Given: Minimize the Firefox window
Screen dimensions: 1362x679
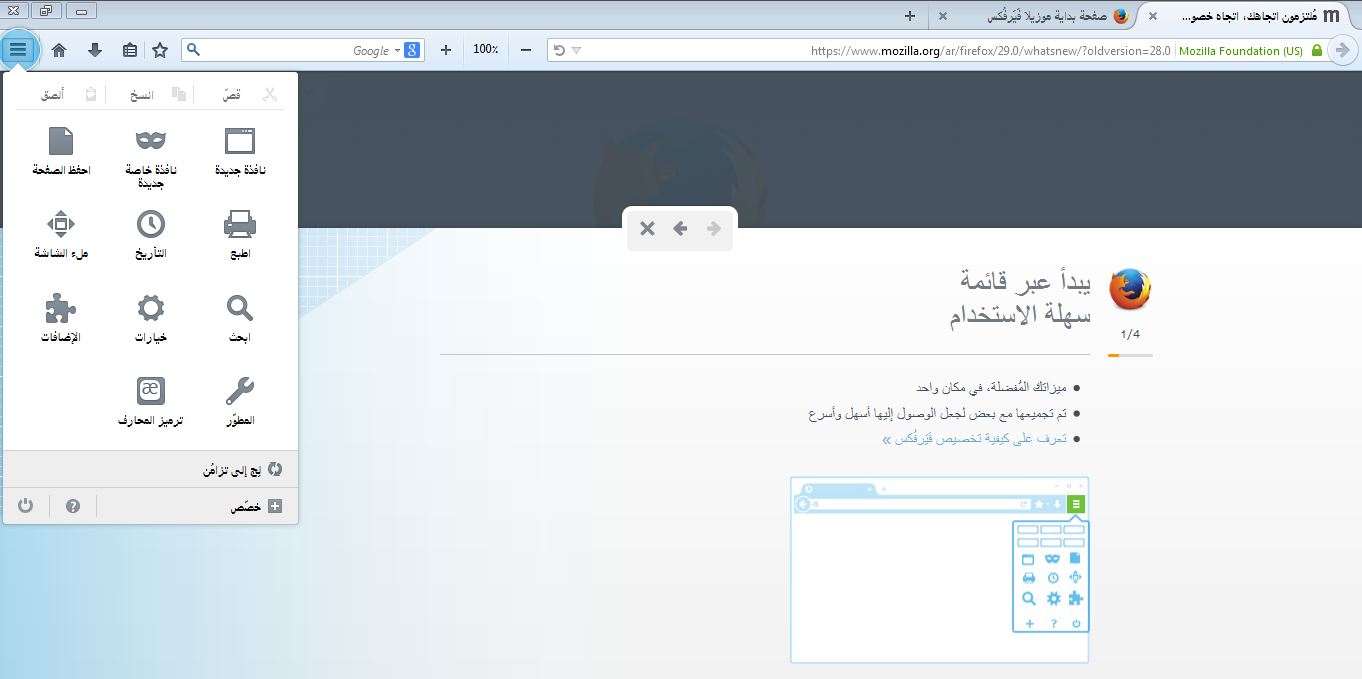Looking at the screenshot, I should 81,10.
